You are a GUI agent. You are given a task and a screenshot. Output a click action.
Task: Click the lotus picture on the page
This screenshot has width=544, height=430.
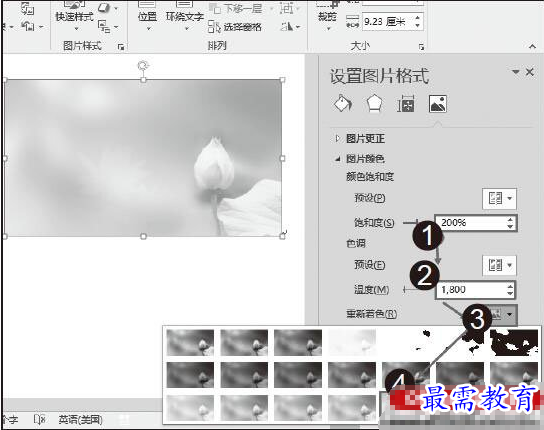pos(143,158)
